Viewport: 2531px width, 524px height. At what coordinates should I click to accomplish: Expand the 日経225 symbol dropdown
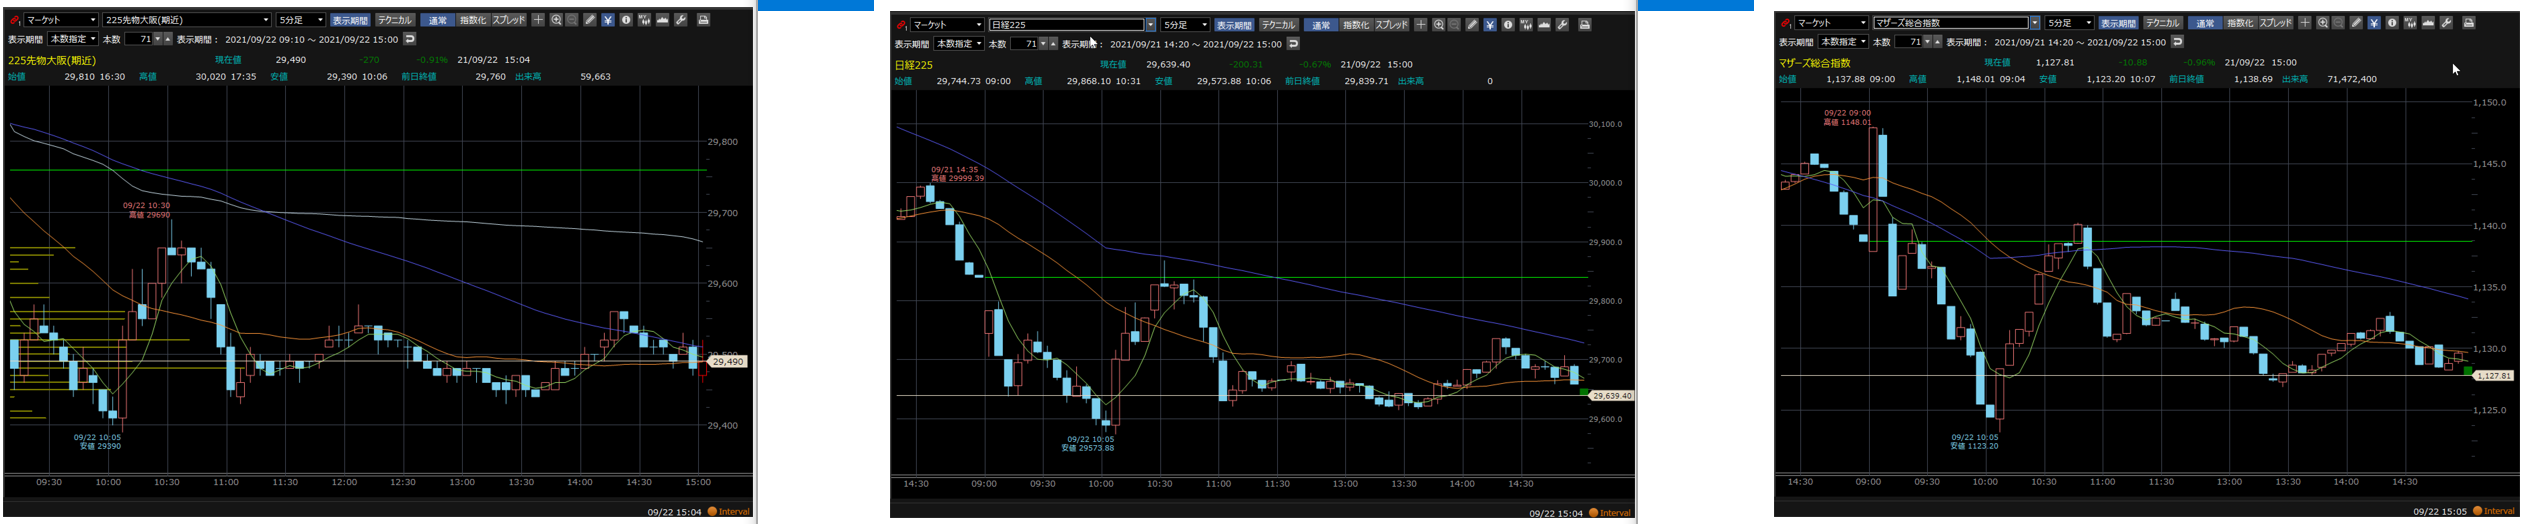click(1150, 25)
